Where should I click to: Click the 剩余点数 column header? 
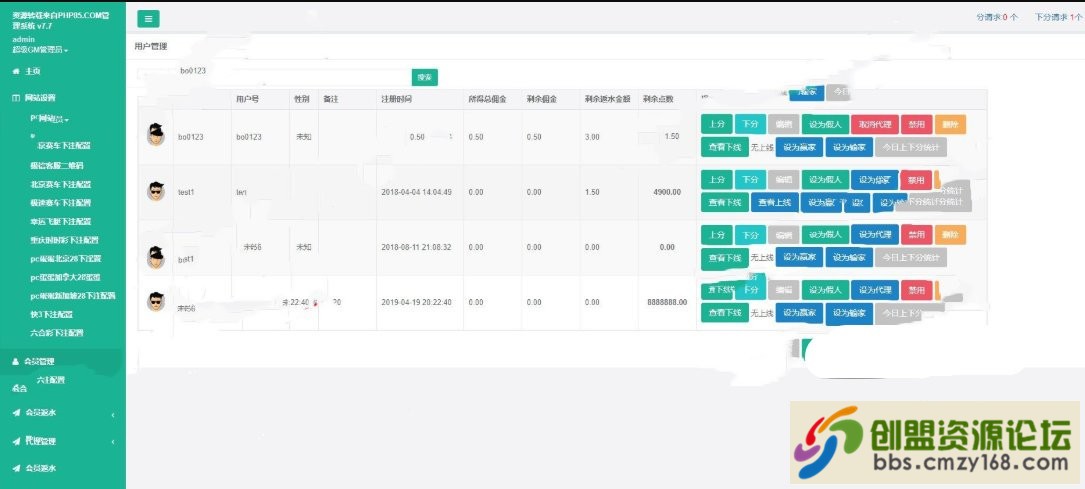point(657,99)
